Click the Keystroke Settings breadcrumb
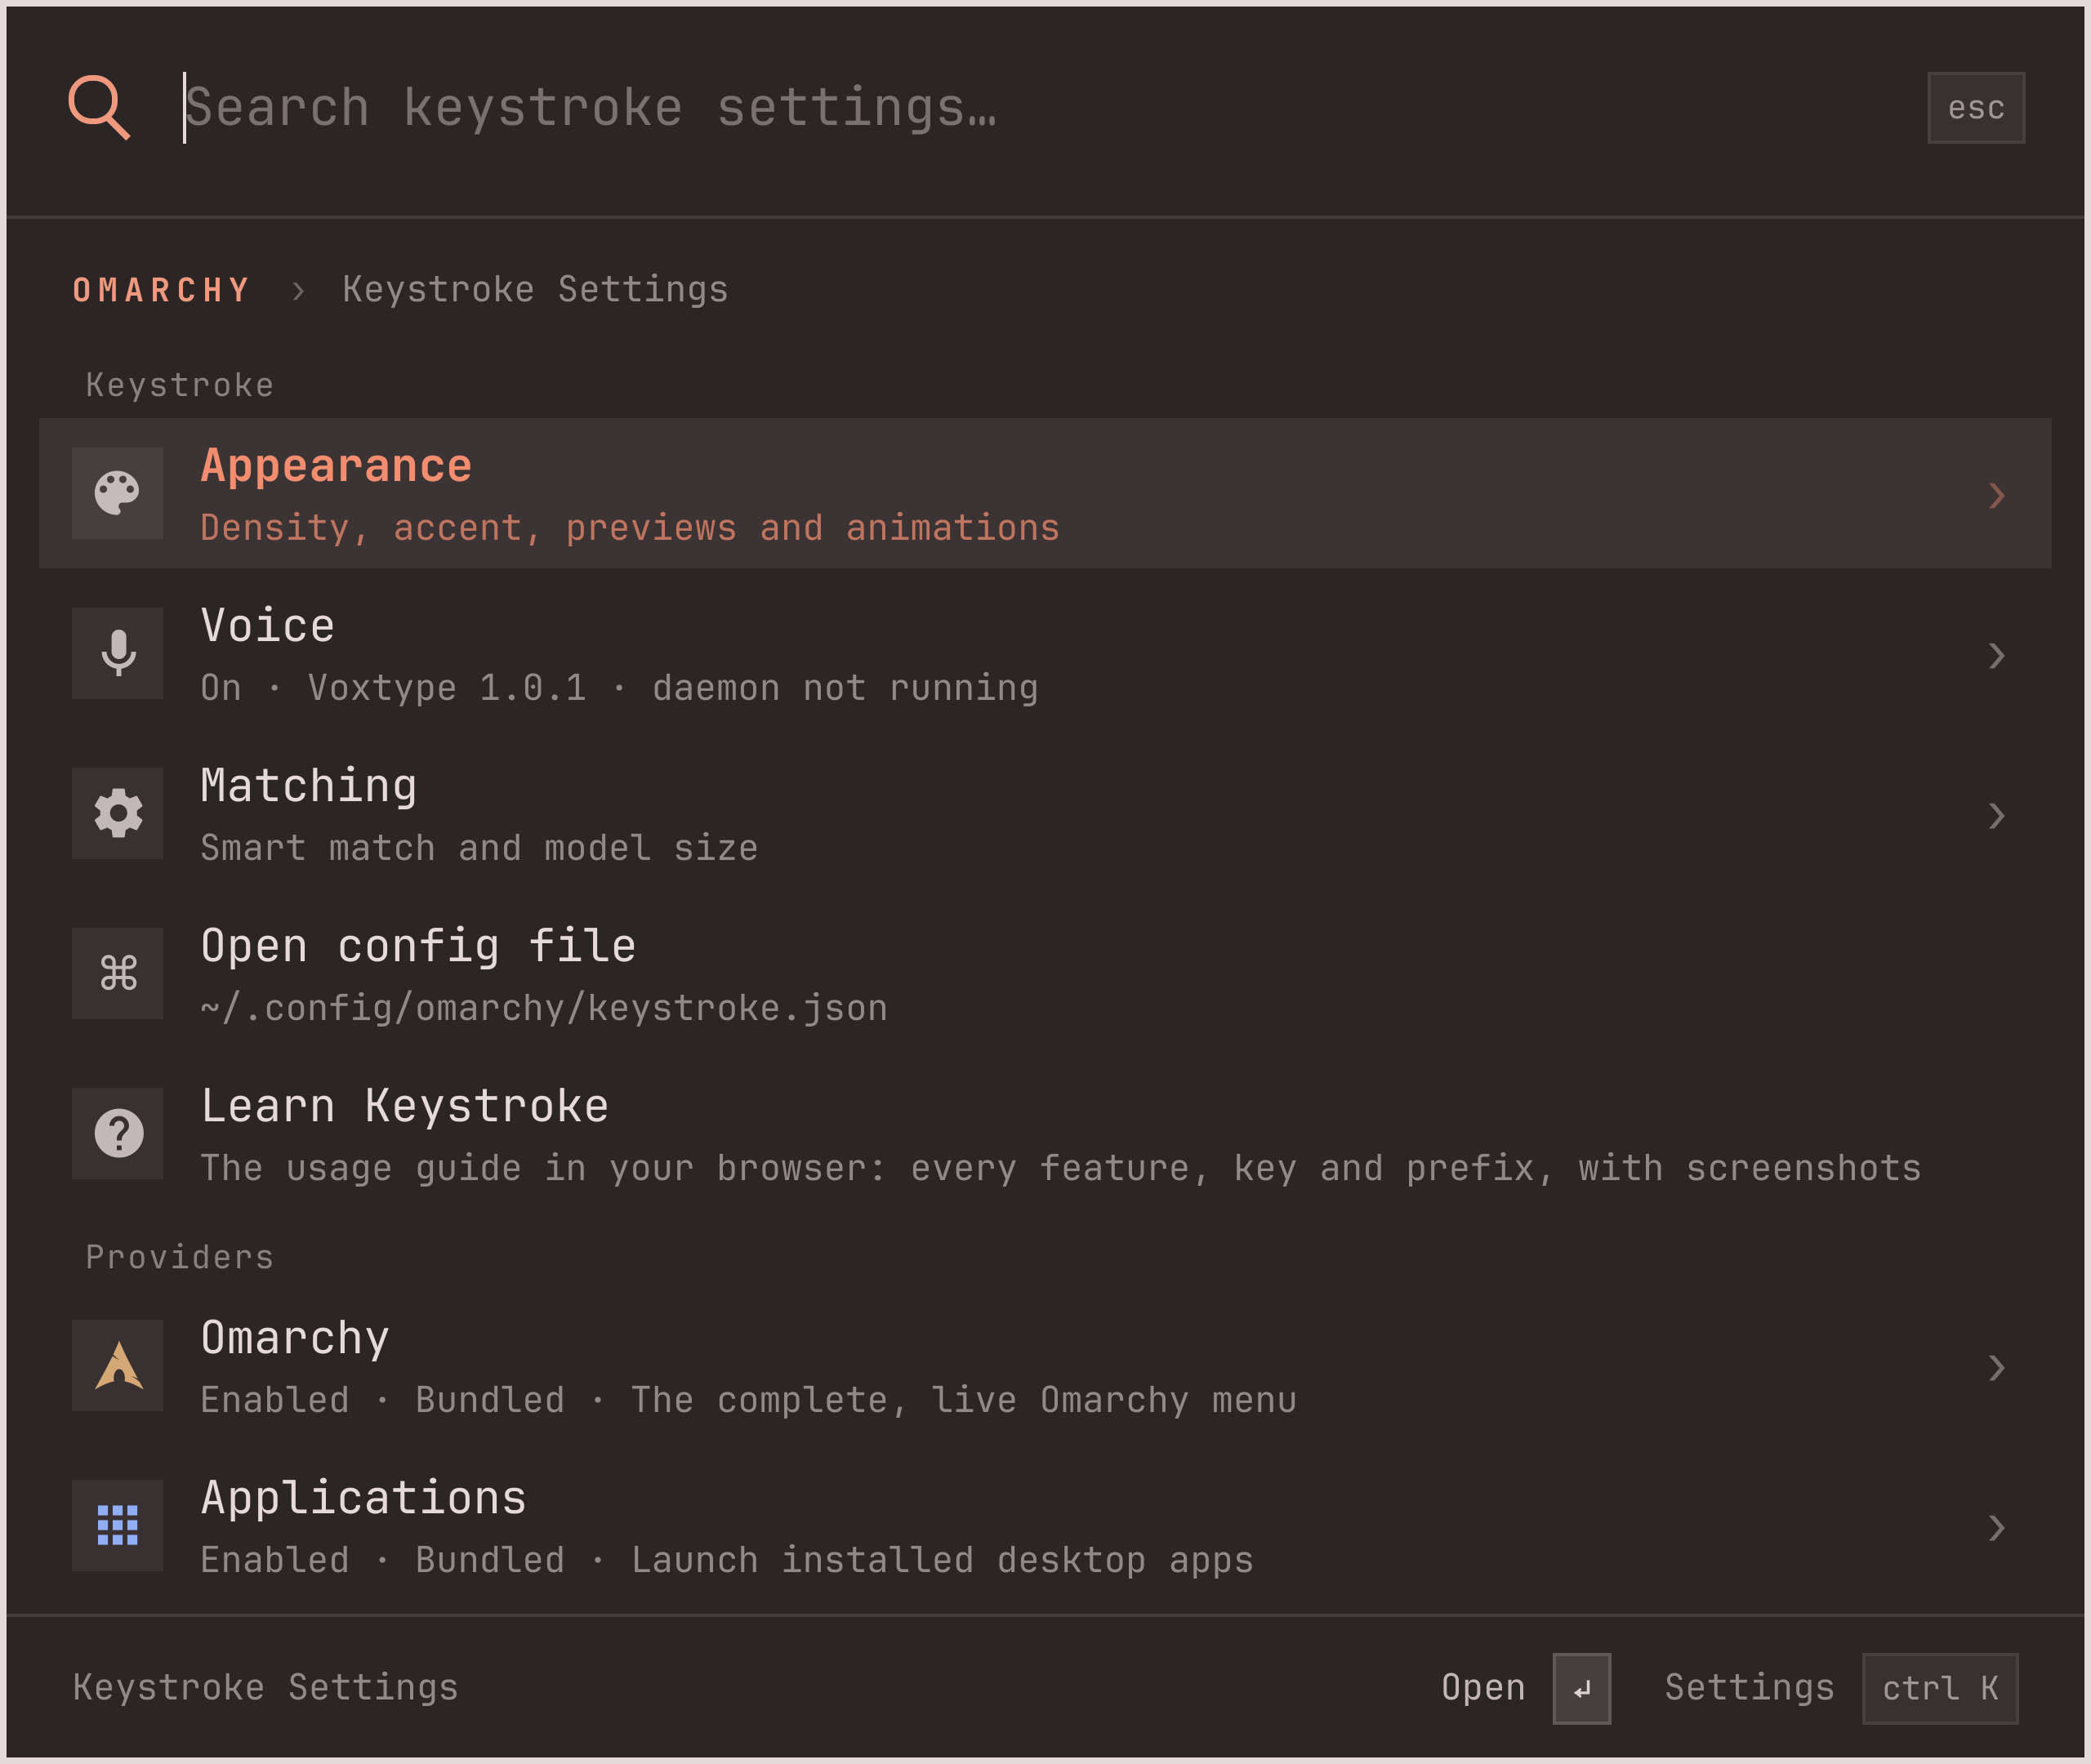2091x1764 pixels. [x=535, y=290]
